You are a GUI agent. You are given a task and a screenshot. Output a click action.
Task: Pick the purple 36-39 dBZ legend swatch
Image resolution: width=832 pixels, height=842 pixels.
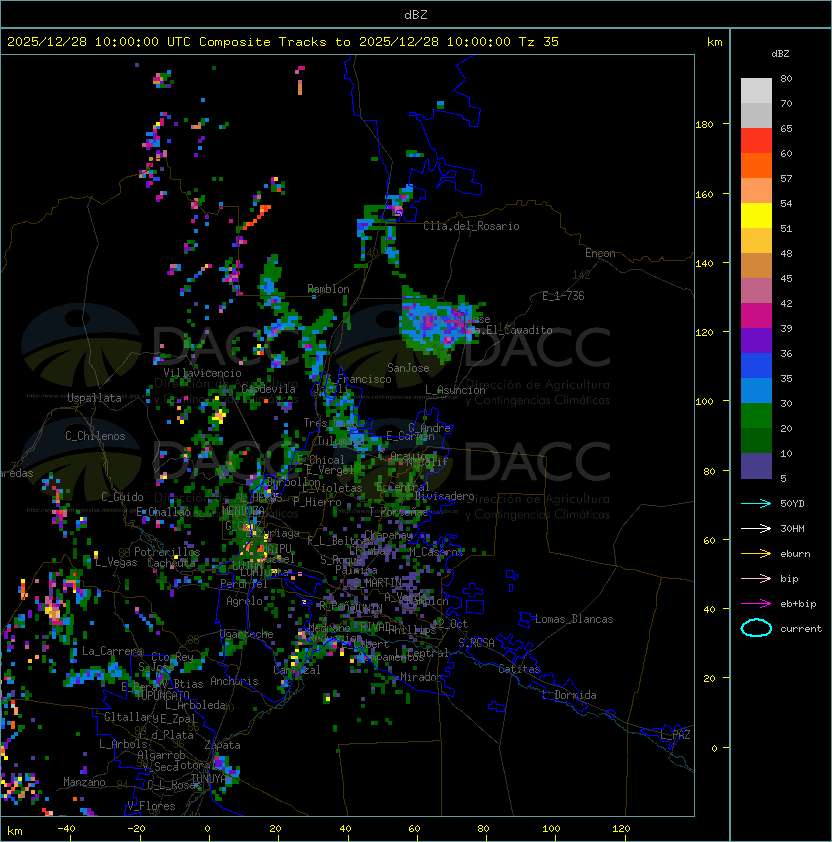(x=756, y=341)
